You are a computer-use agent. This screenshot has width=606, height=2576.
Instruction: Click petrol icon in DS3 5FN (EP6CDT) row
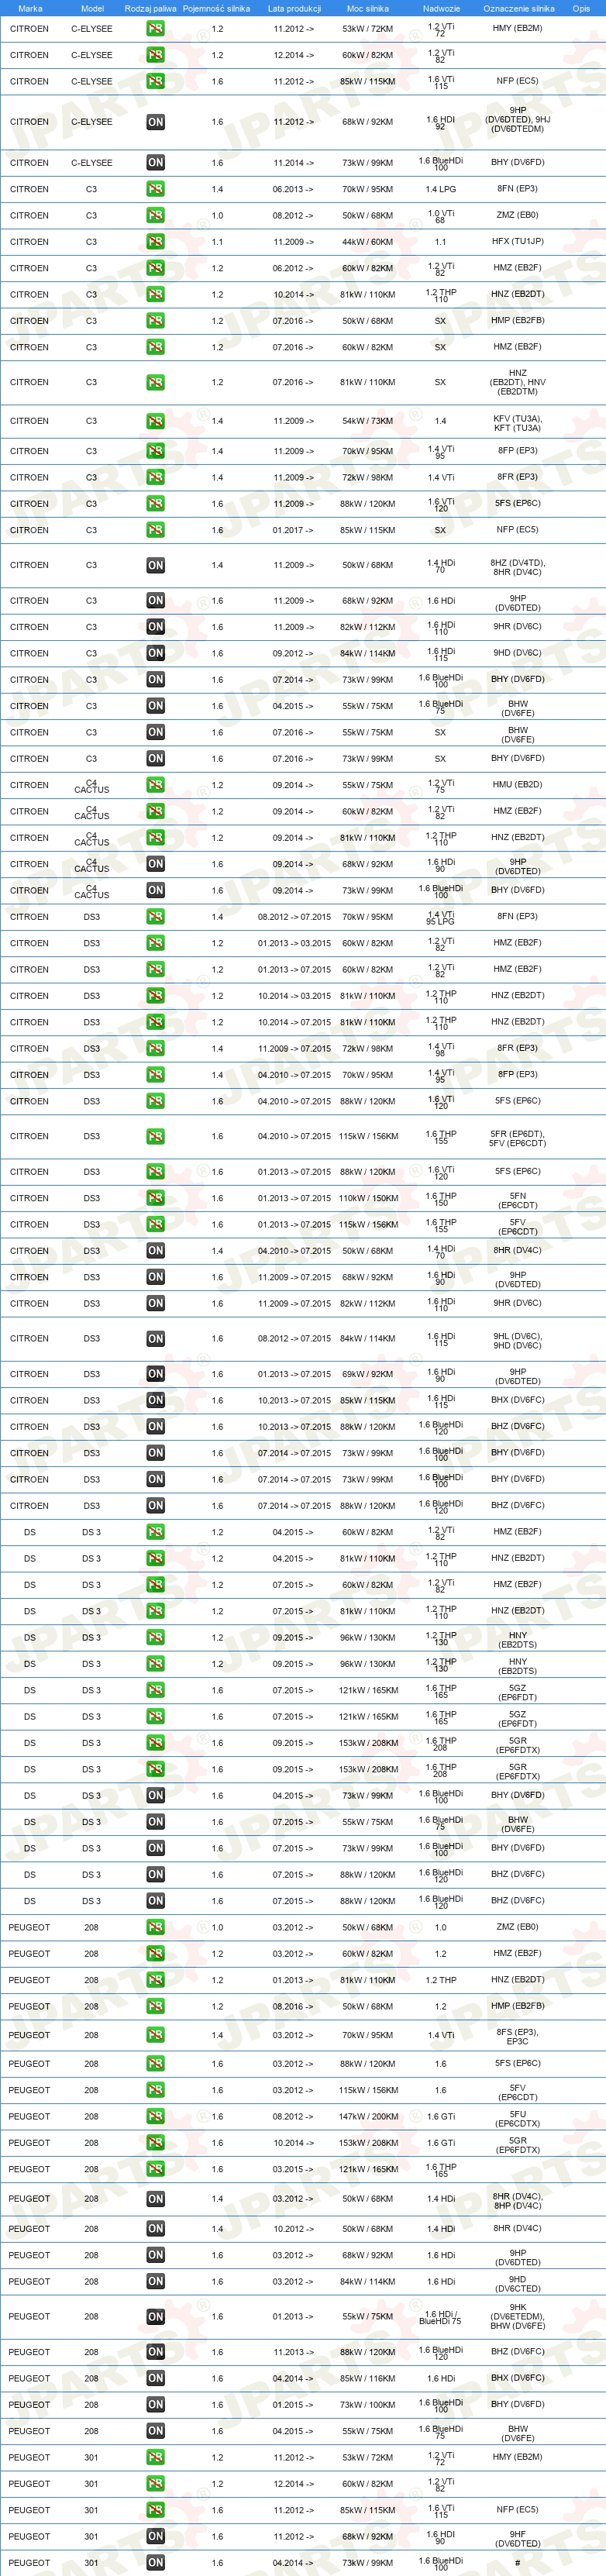[x=155, y=1198]
